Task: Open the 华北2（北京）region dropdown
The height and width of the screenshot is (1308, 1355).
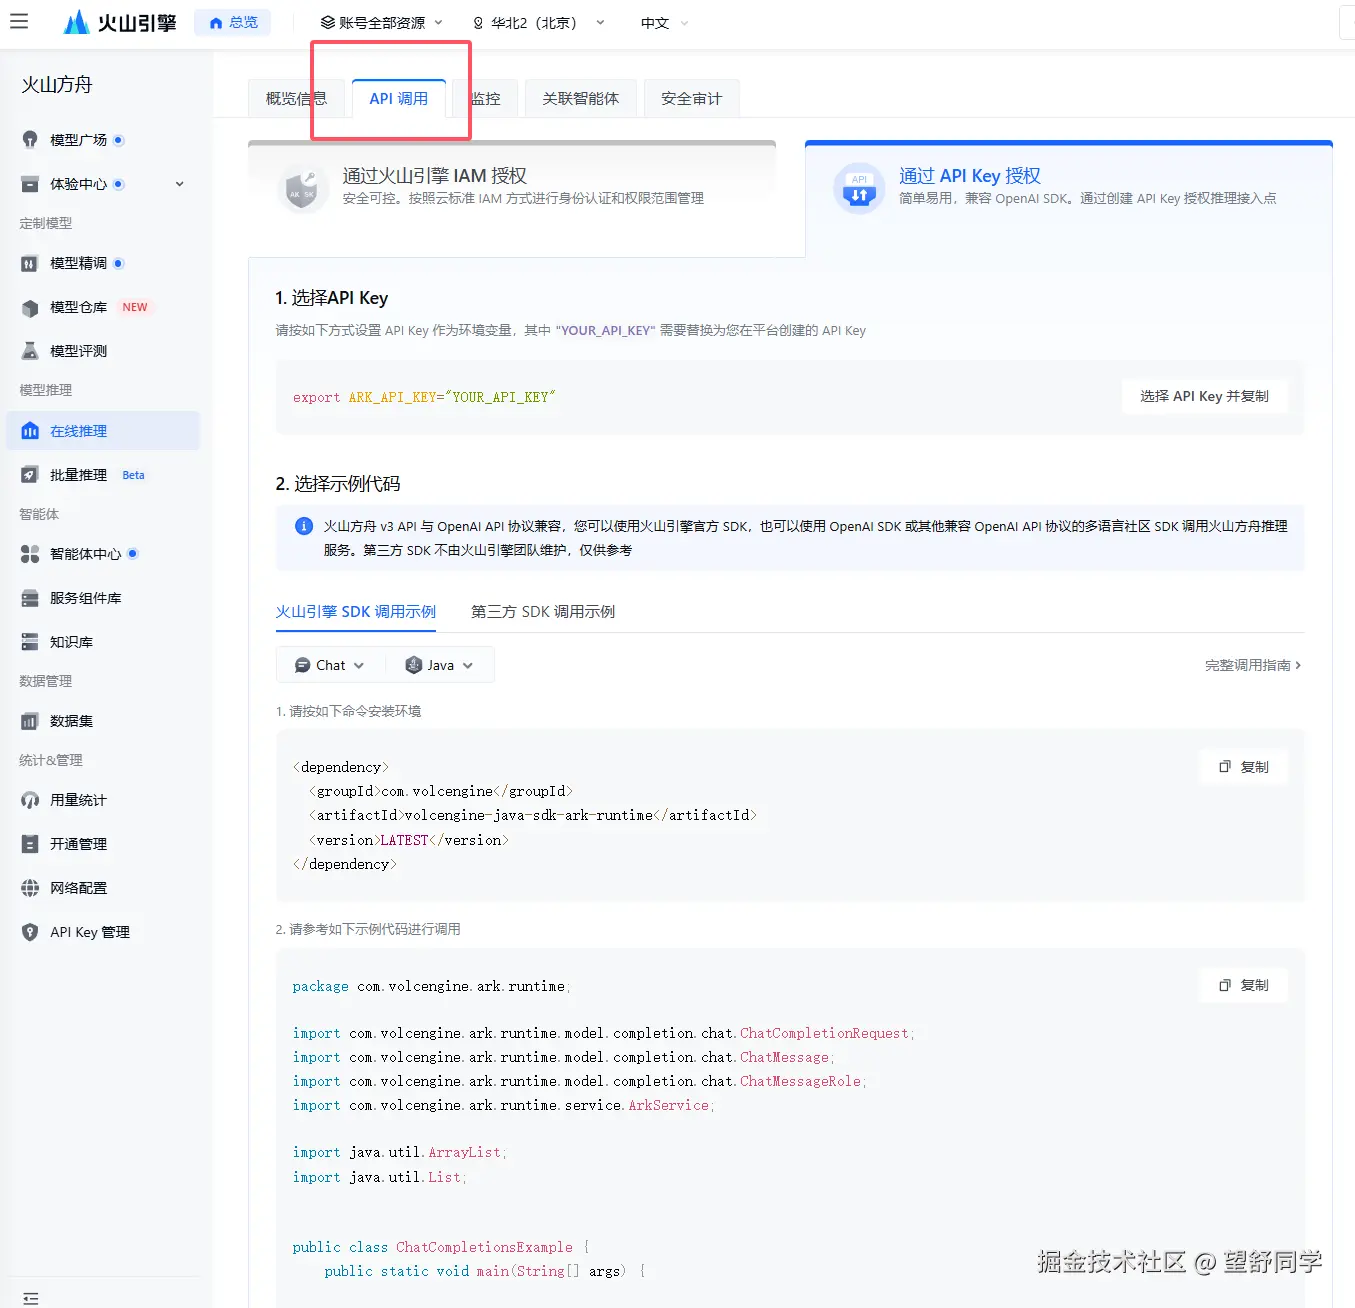Action: pyautogui.click(x=538, y=22)
